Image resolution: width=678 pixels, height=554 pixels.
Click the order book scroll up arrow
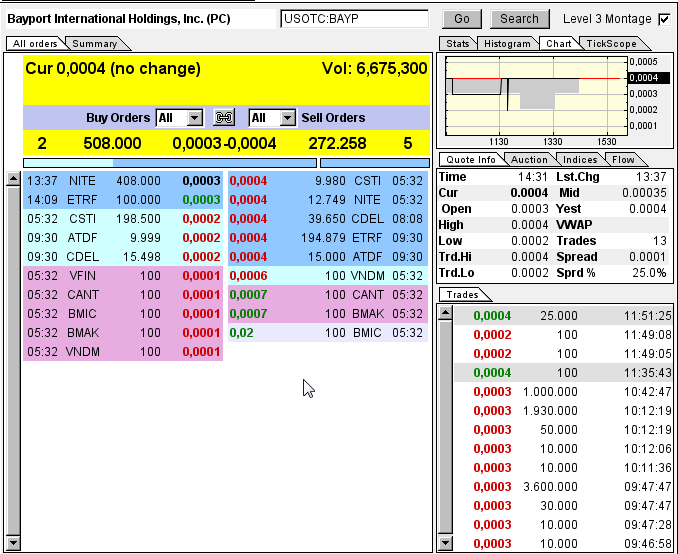(x=13, y=179)
